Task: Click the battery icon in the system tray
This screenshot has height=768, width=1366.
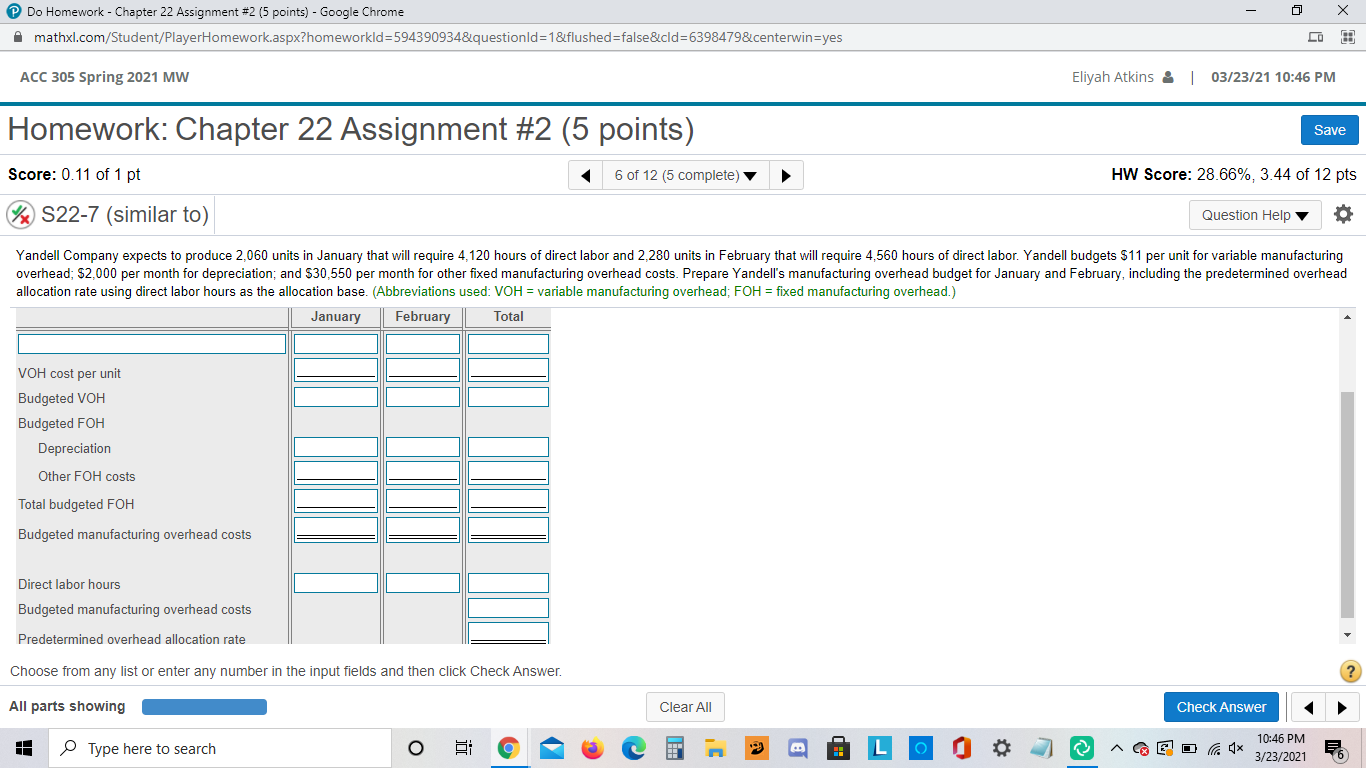Action: (x=1189, y=747)
